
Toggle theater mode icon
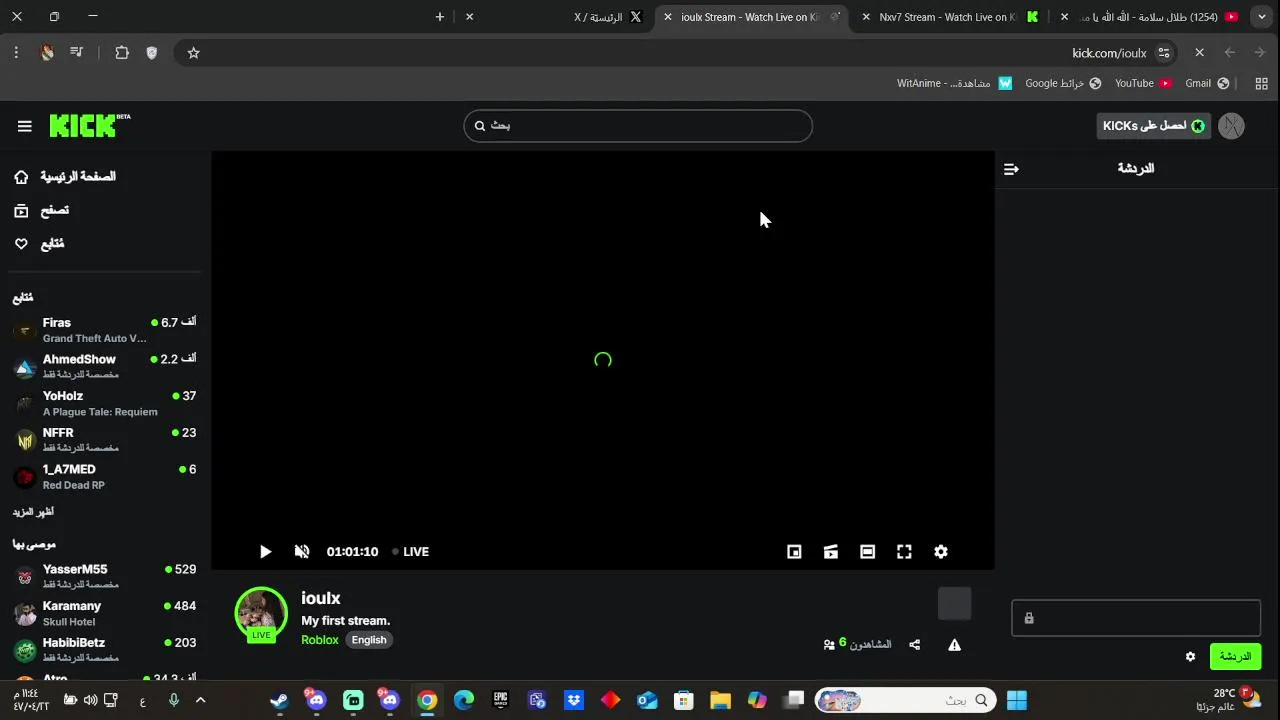pos(867,552)
